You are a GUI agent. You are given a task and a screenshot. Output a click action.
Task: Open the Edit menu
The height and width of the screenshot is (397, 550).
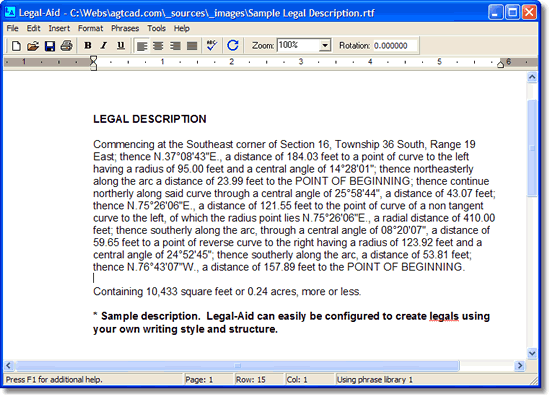(34, 28)
